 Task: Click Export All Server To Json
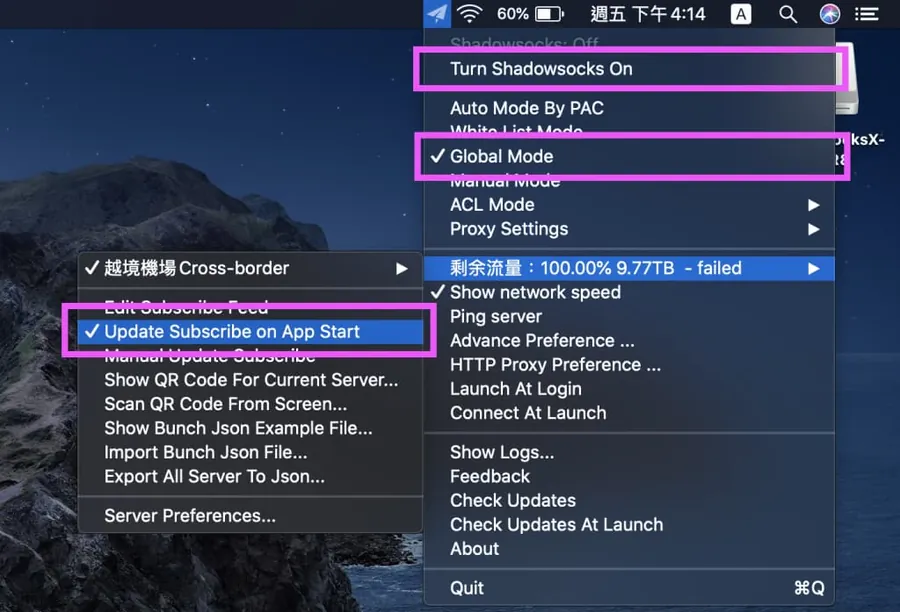coord(250,477)
